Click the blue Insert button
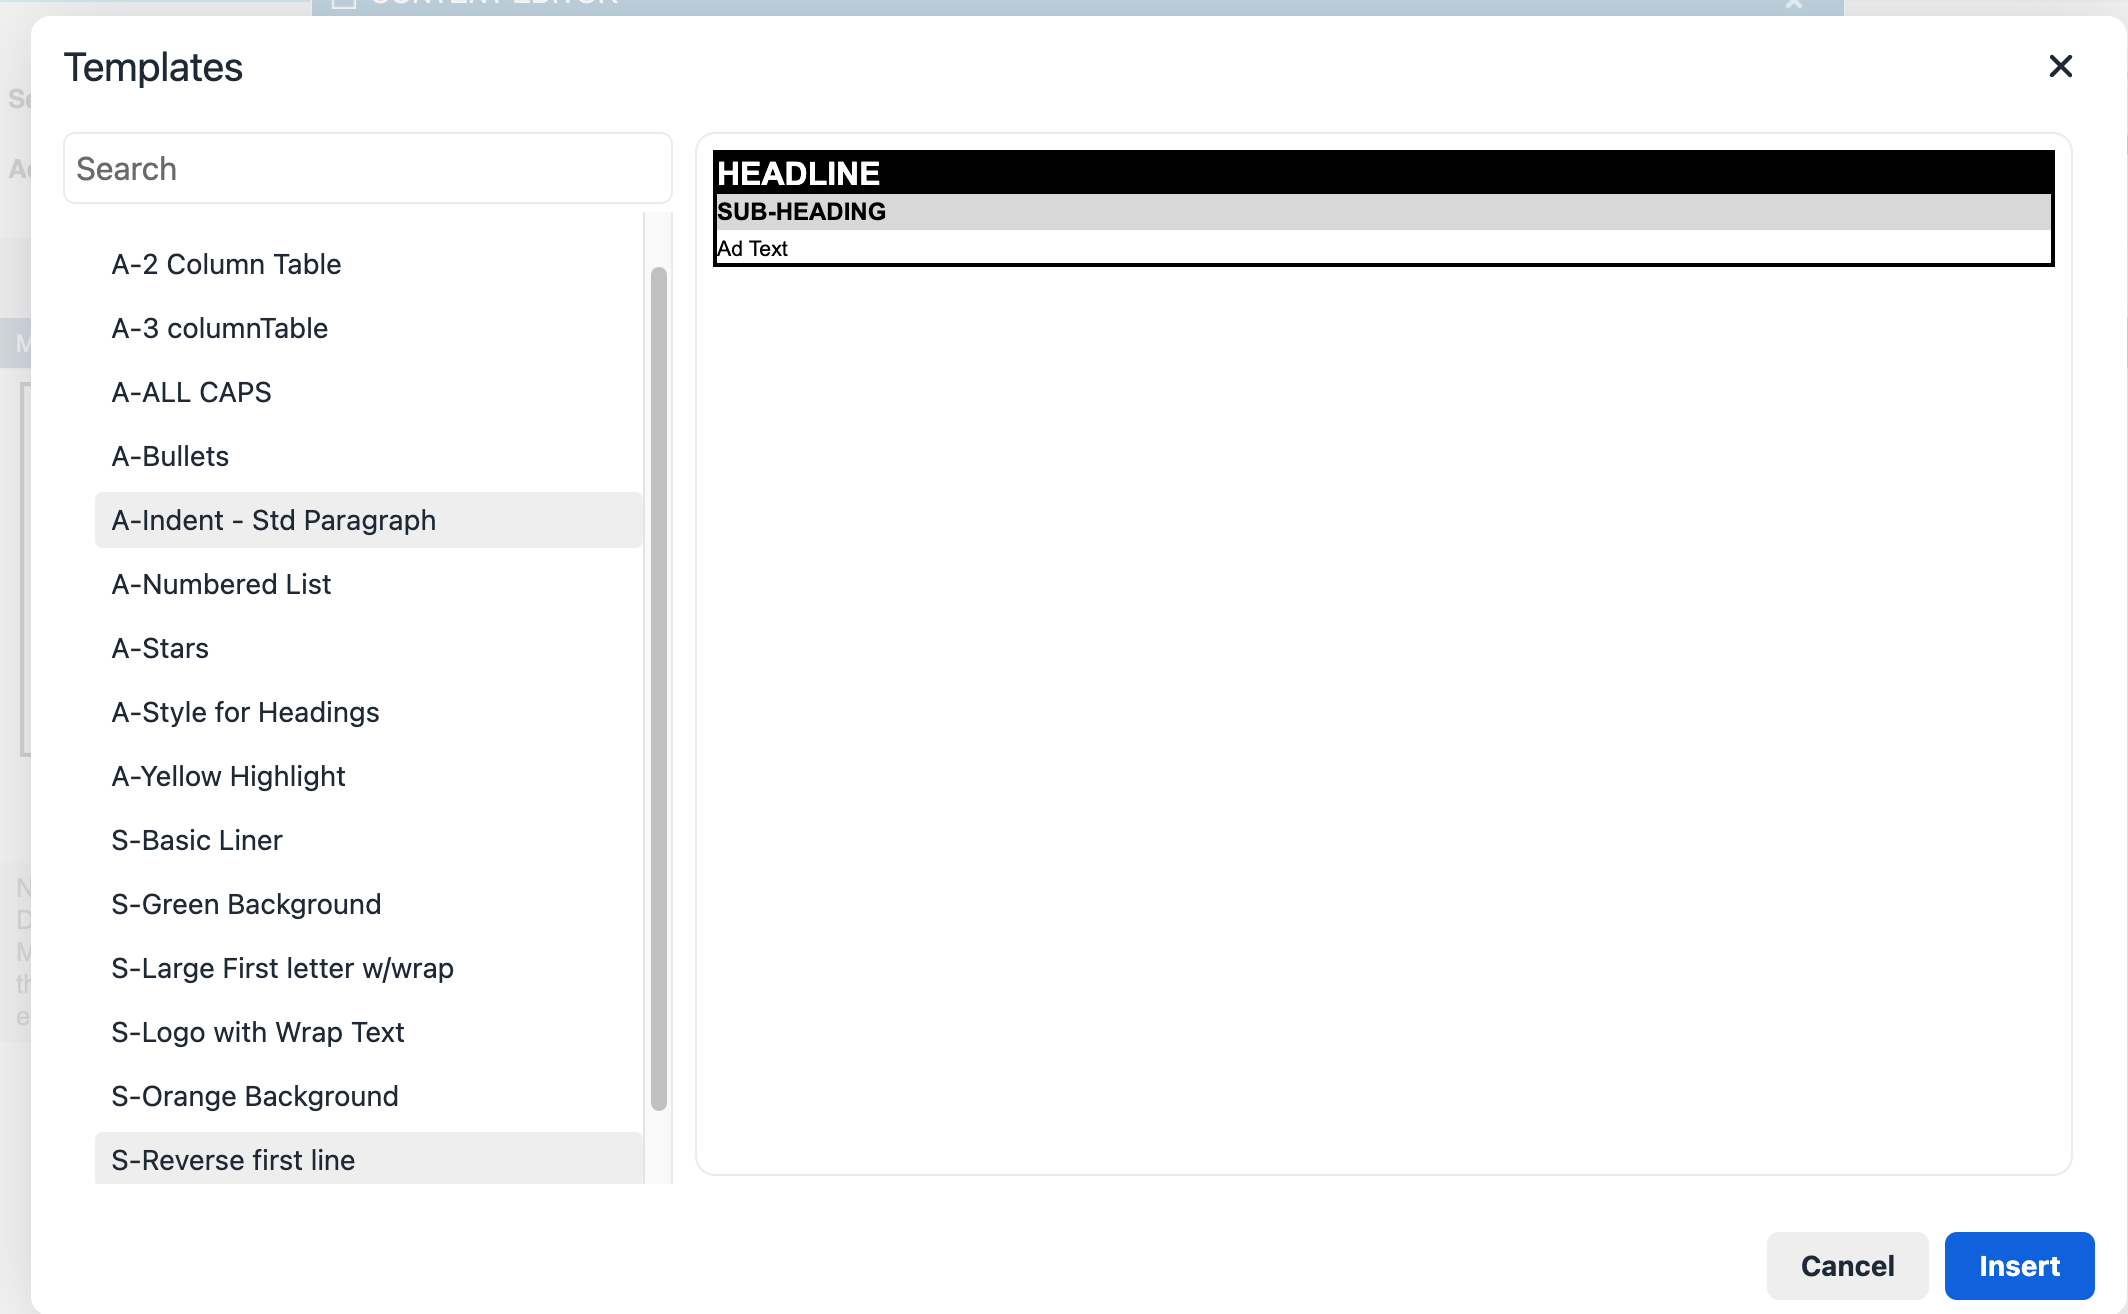 click(x=2018, y=1266)
